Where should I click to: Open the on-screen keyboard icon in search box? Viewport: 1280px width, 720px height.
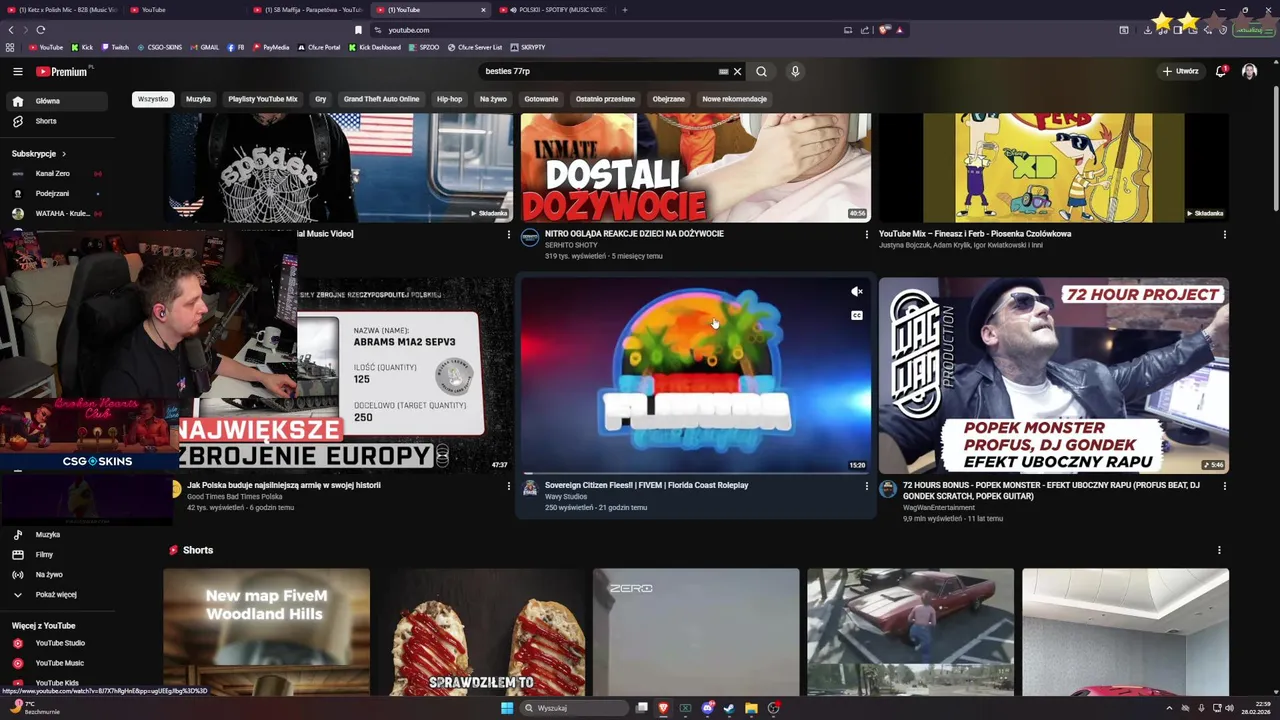723,71
